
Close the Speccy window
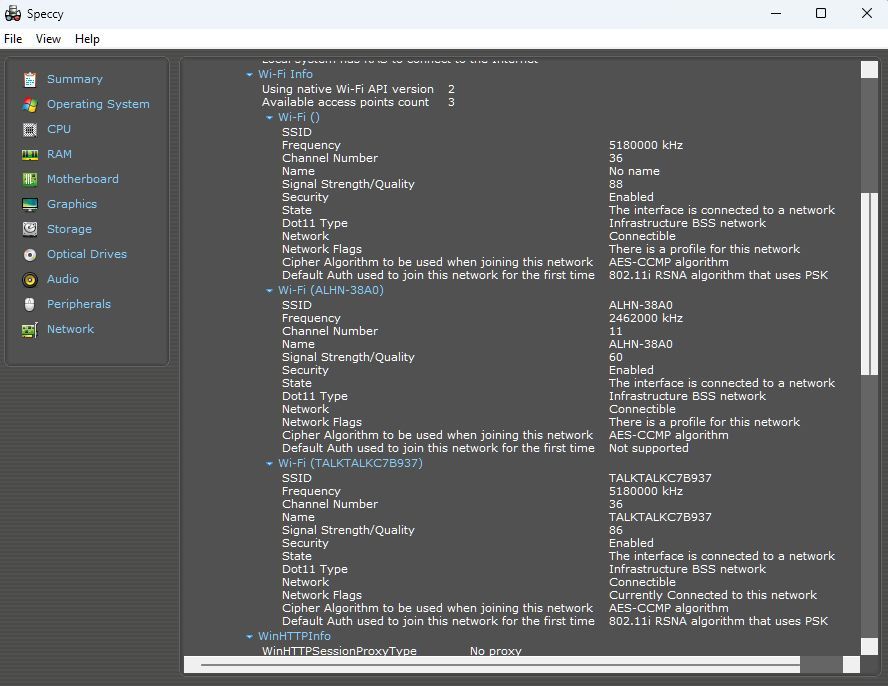pyautogui.click(x=866, y=13)
